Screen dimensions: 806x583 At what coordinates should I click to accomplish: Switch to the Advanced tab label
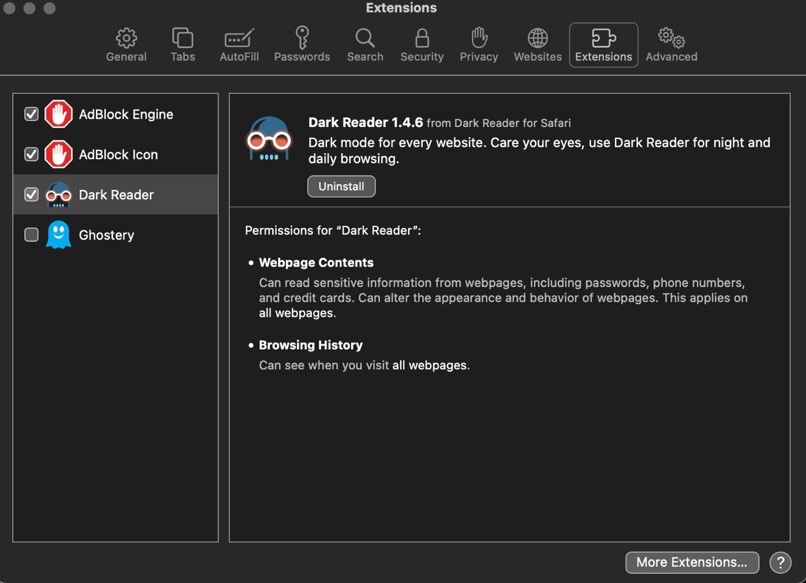tap(671, 57)
